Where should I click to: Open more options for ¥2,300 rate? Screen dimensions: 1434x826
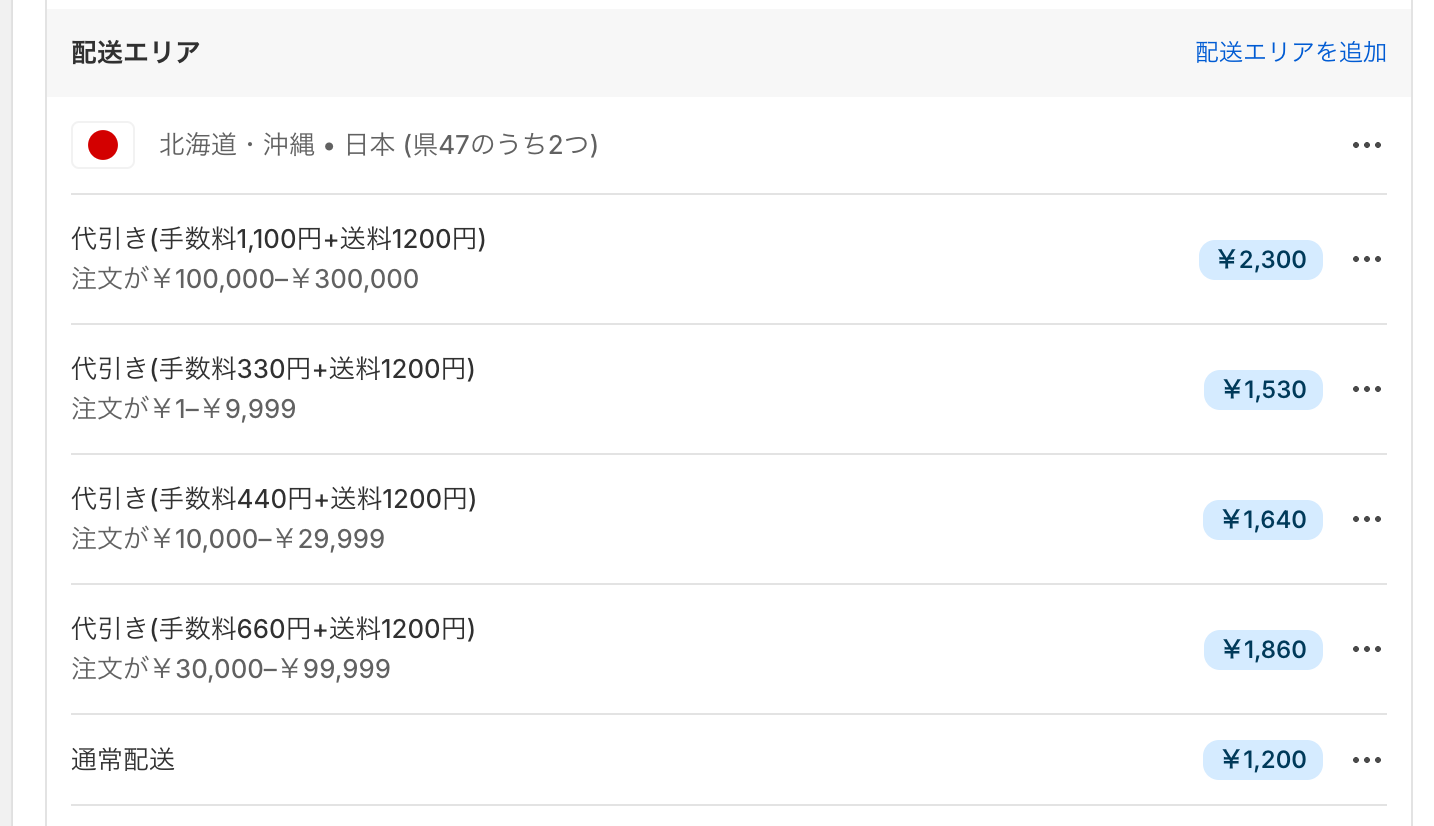pyautogui.click(x=1366, y=260)
